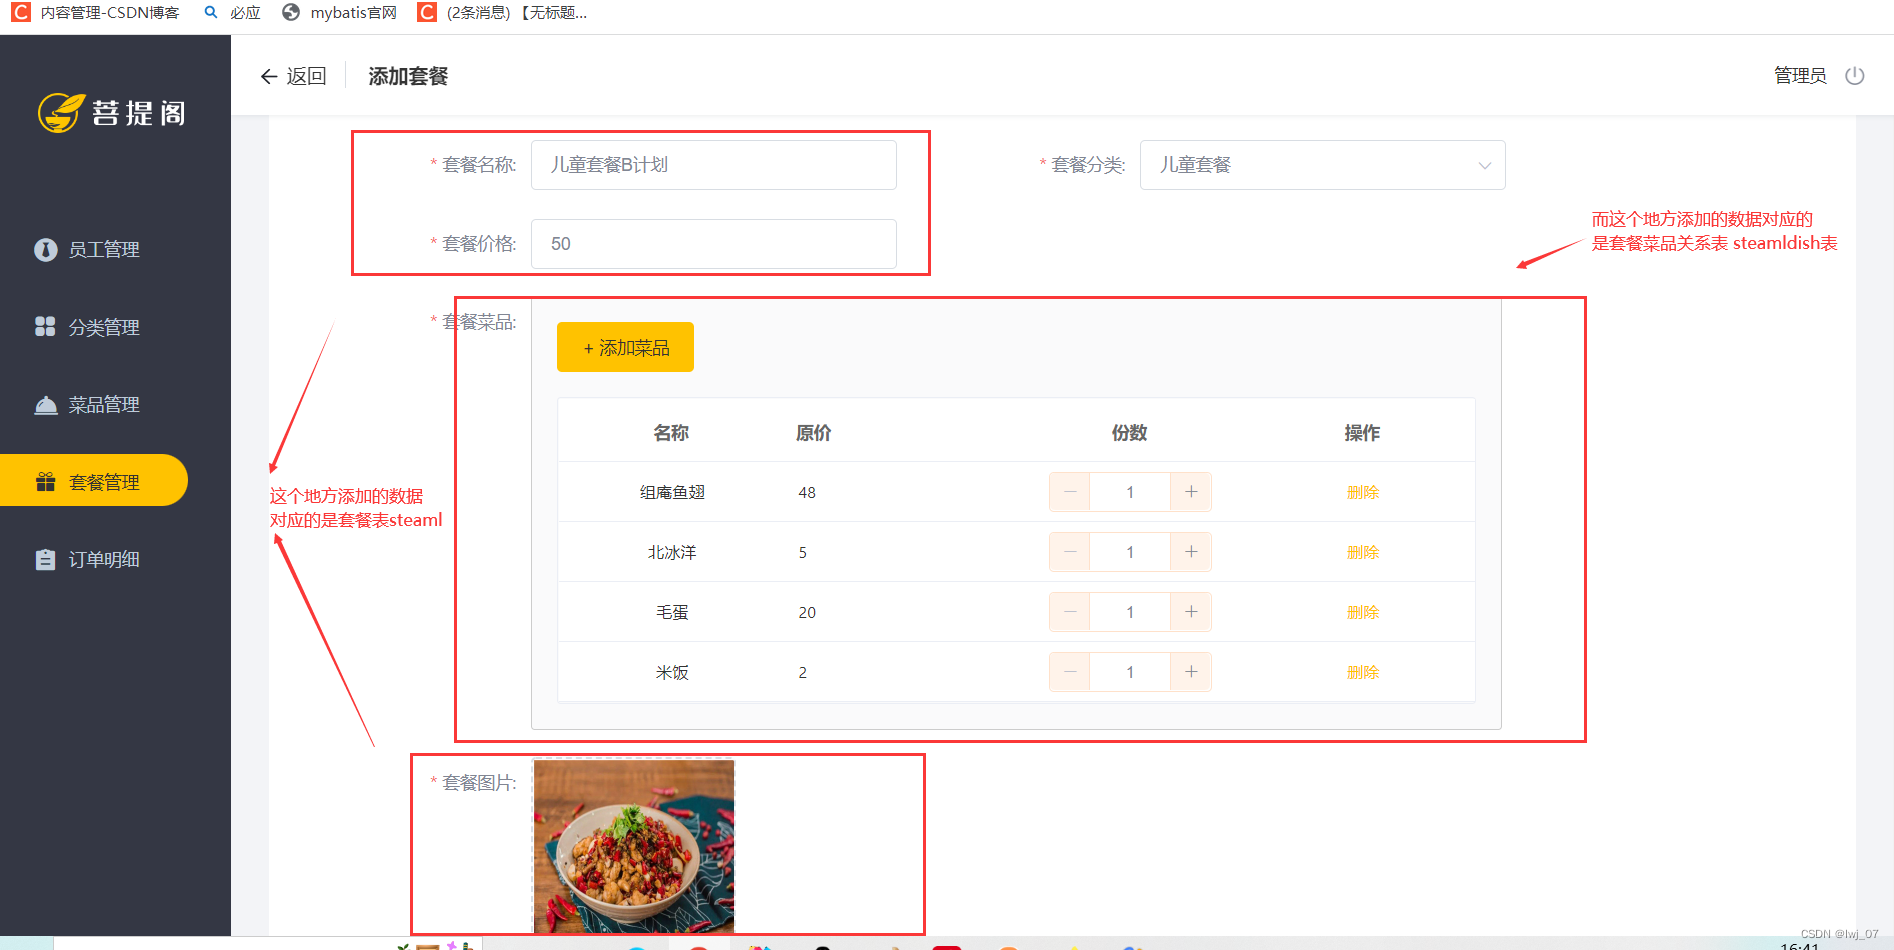Open (2条消息)【无标题 bookmark
Screen dimensions: 1894x950
[502, 12]
